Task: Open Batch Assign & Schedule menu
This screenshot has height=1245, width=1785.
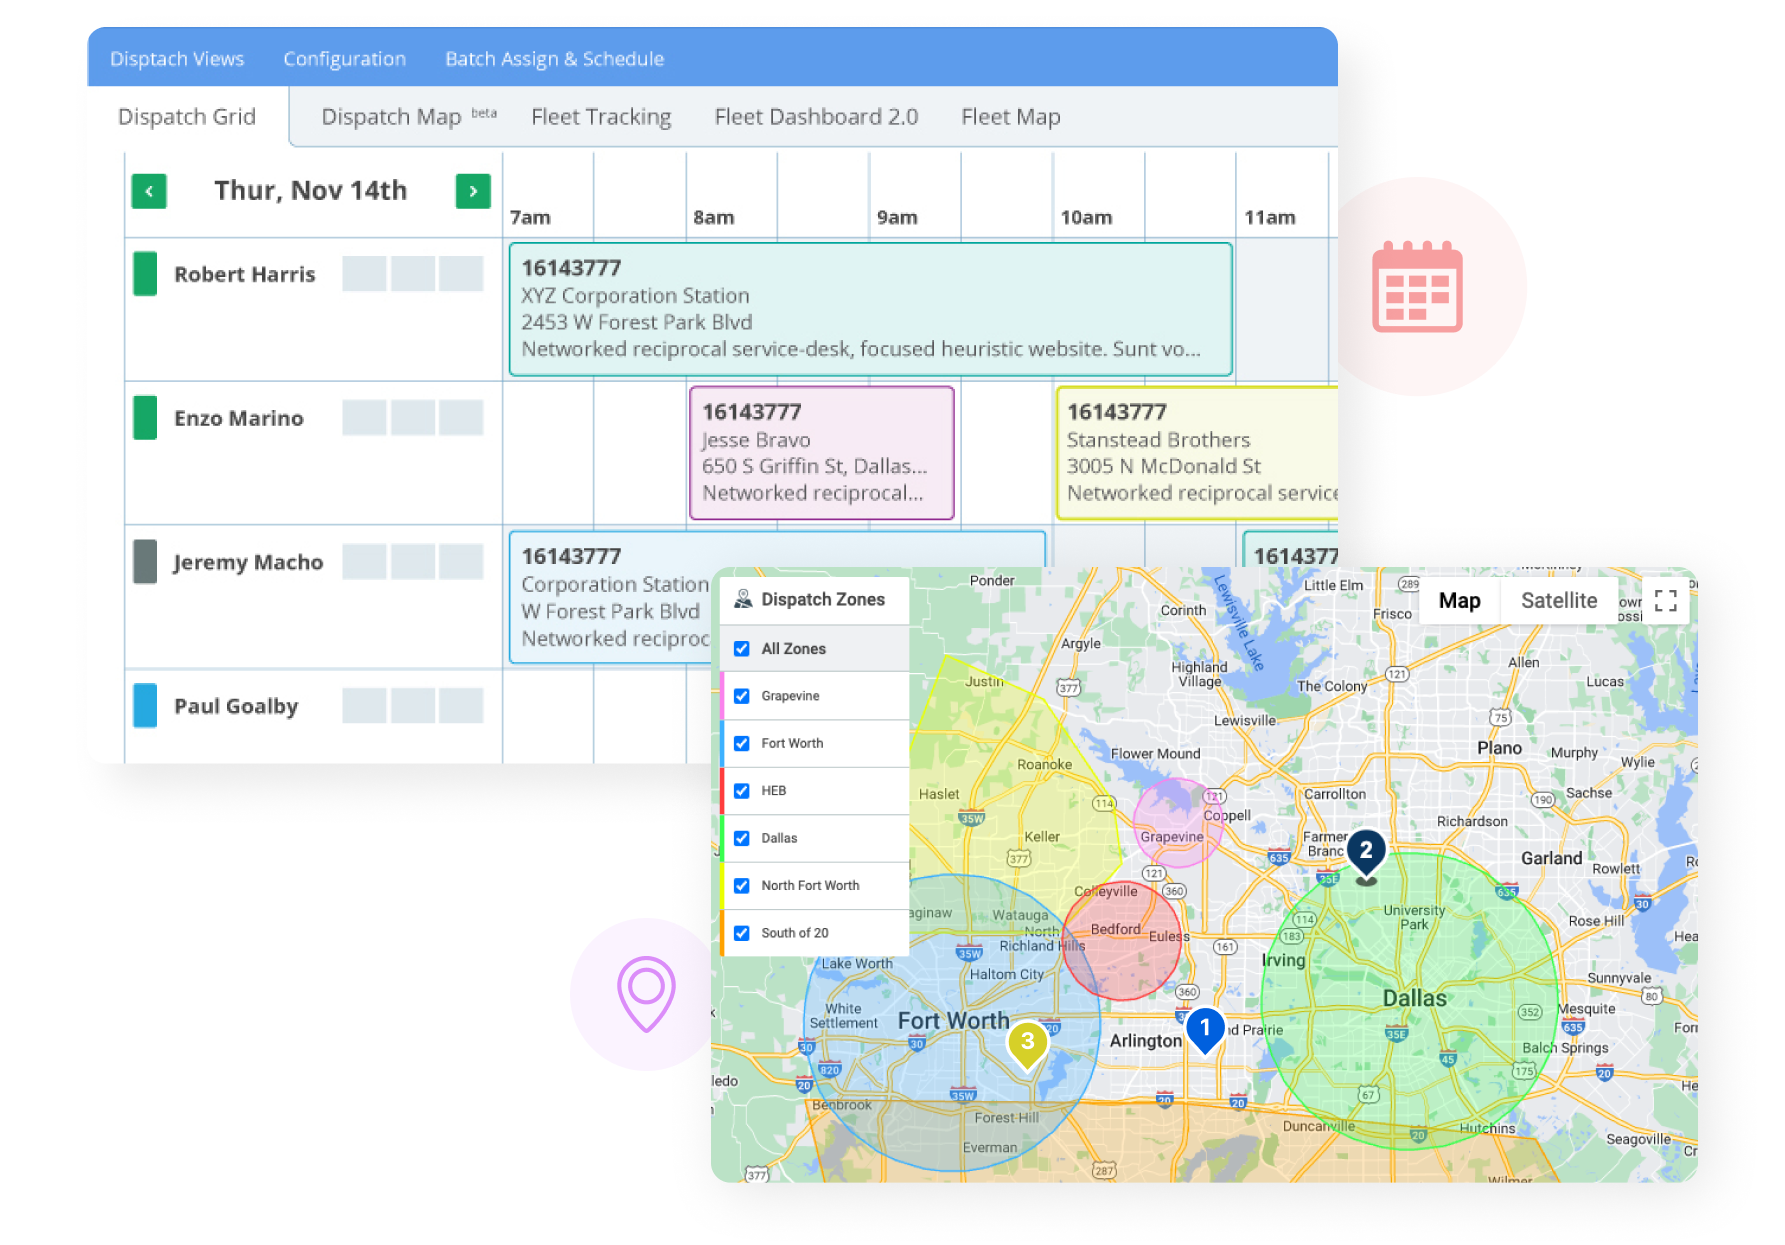Action: click(x=554, y=59)
